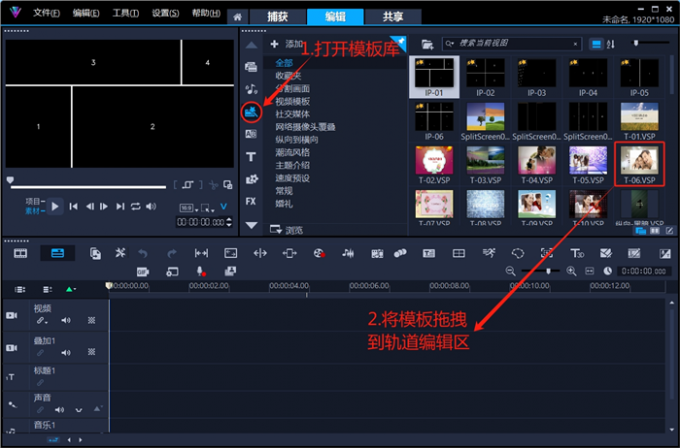Click the microphone voice-over record icon
The width and height of the screenshot is (680, 448).
coord(201,271)
